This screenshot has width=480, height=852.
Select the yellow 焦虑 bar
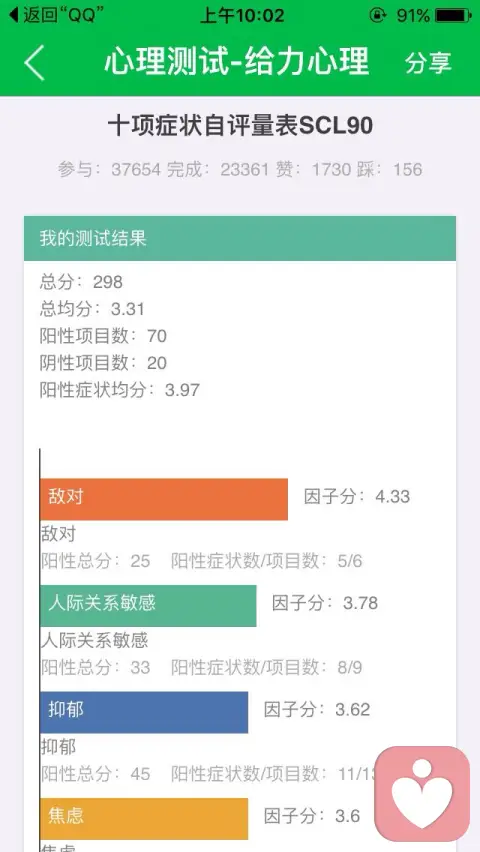click(x=144, y=818)
